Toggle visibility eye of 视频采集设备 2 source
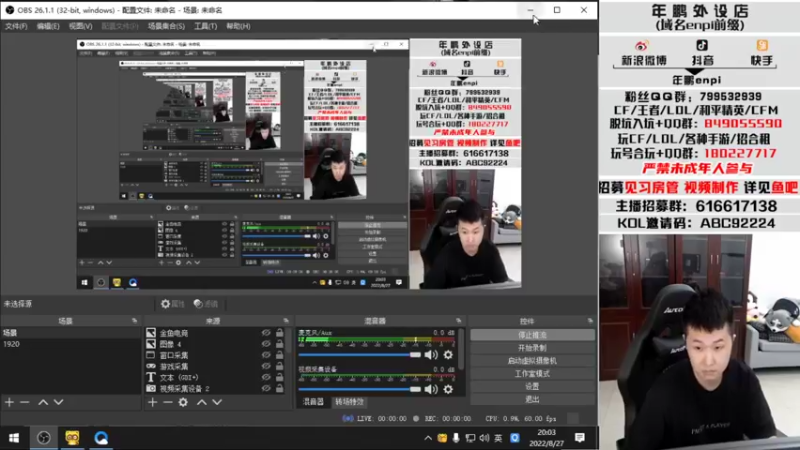Image resolution: width=800 pixels, height=450 pixels. (x=266, y=389)
